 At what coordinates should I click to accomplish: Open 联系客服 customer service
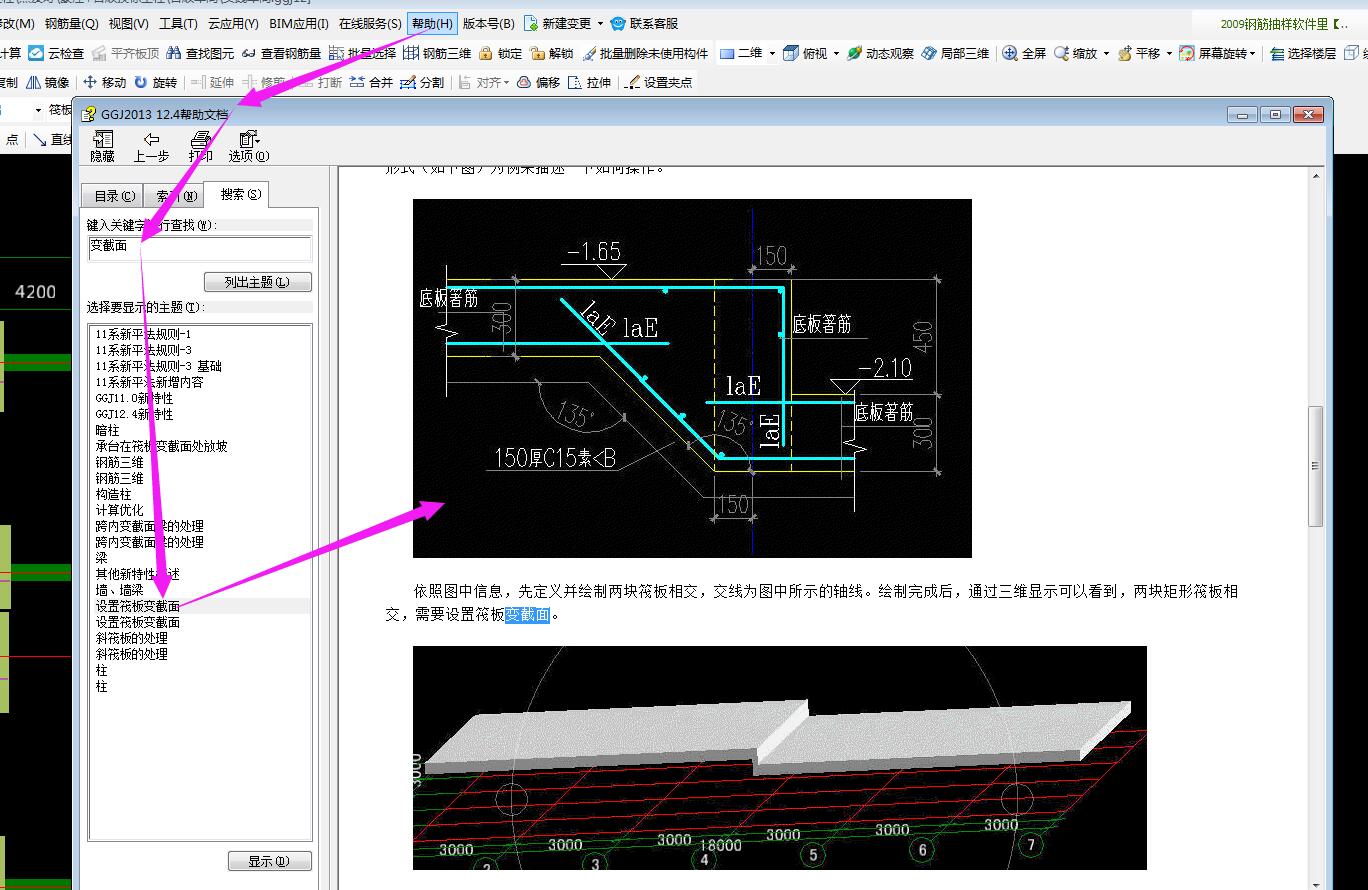click(644, 24)
